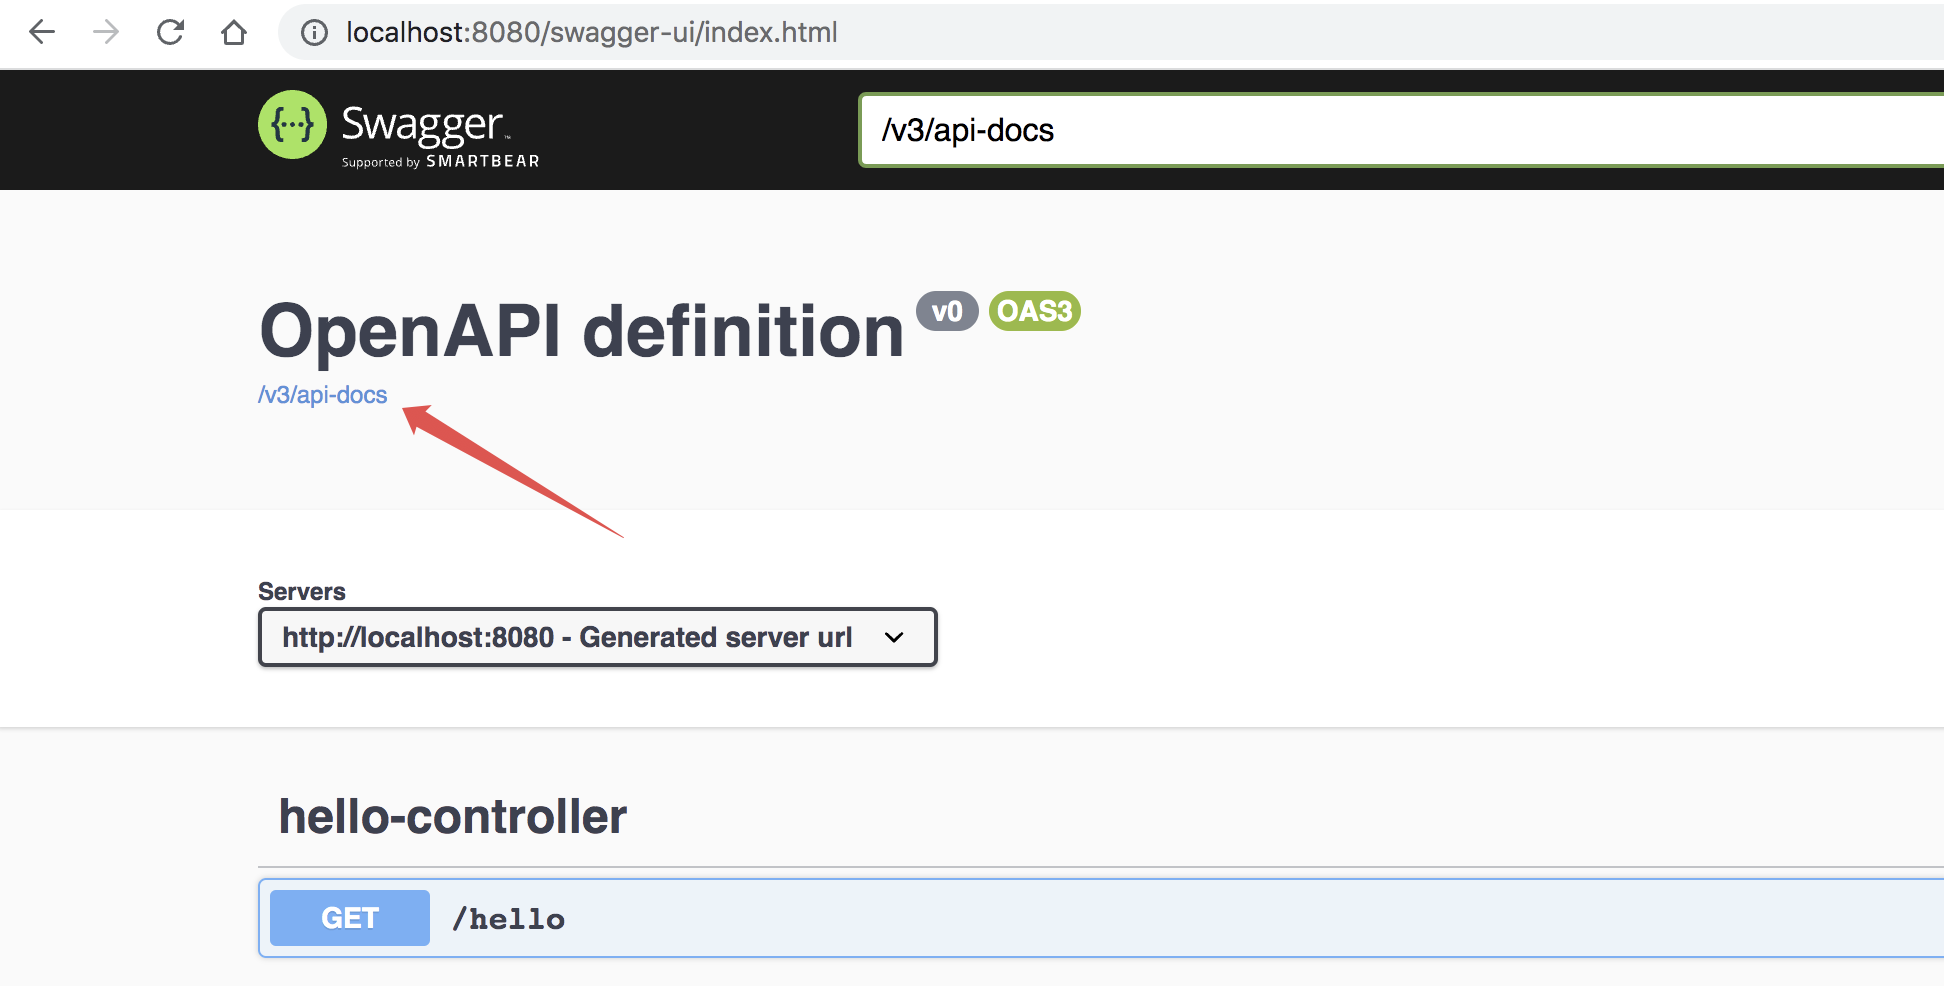The image size is (1944, 986).
Task: View site info icon in address bar
Action: [x=314, y=33]
